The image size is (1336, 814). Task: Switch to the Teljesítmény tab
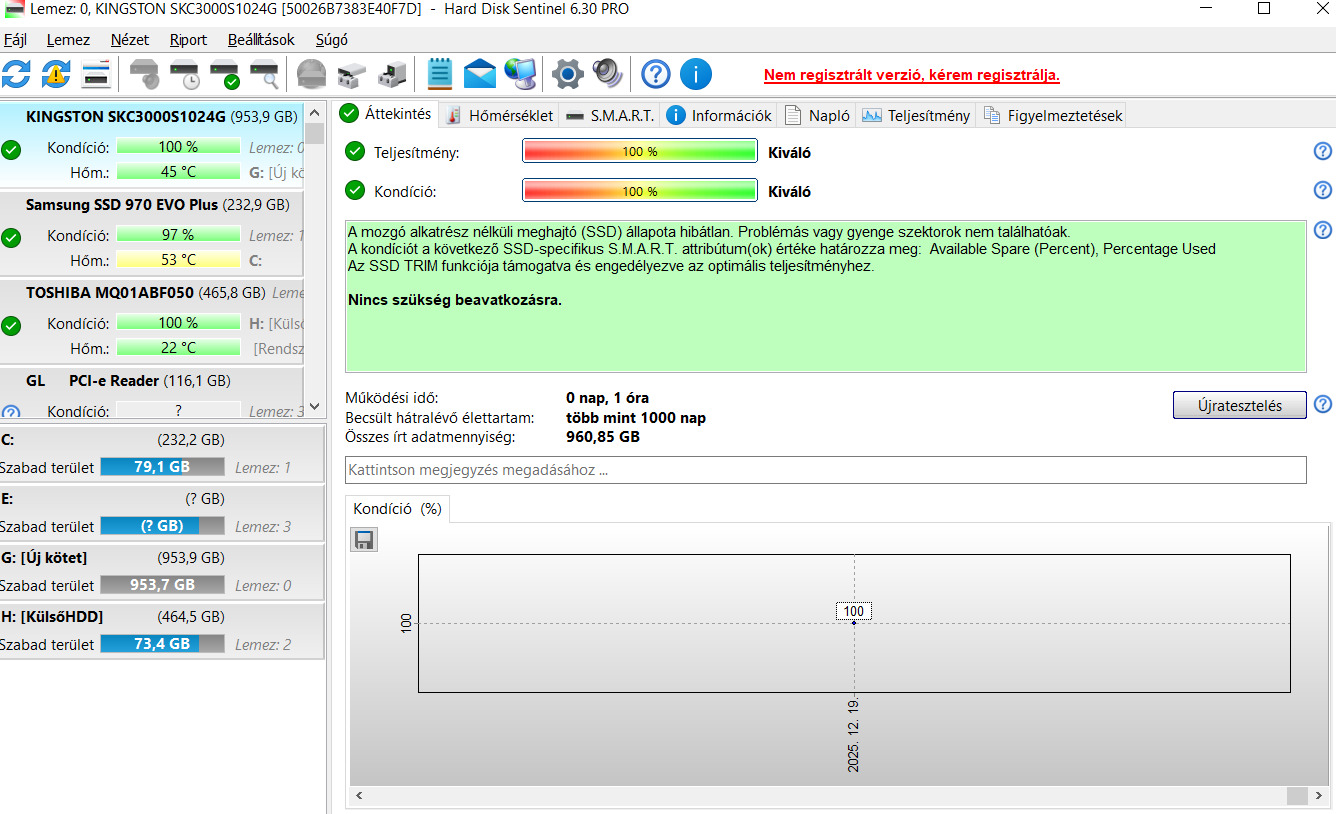tap(916, 115)
